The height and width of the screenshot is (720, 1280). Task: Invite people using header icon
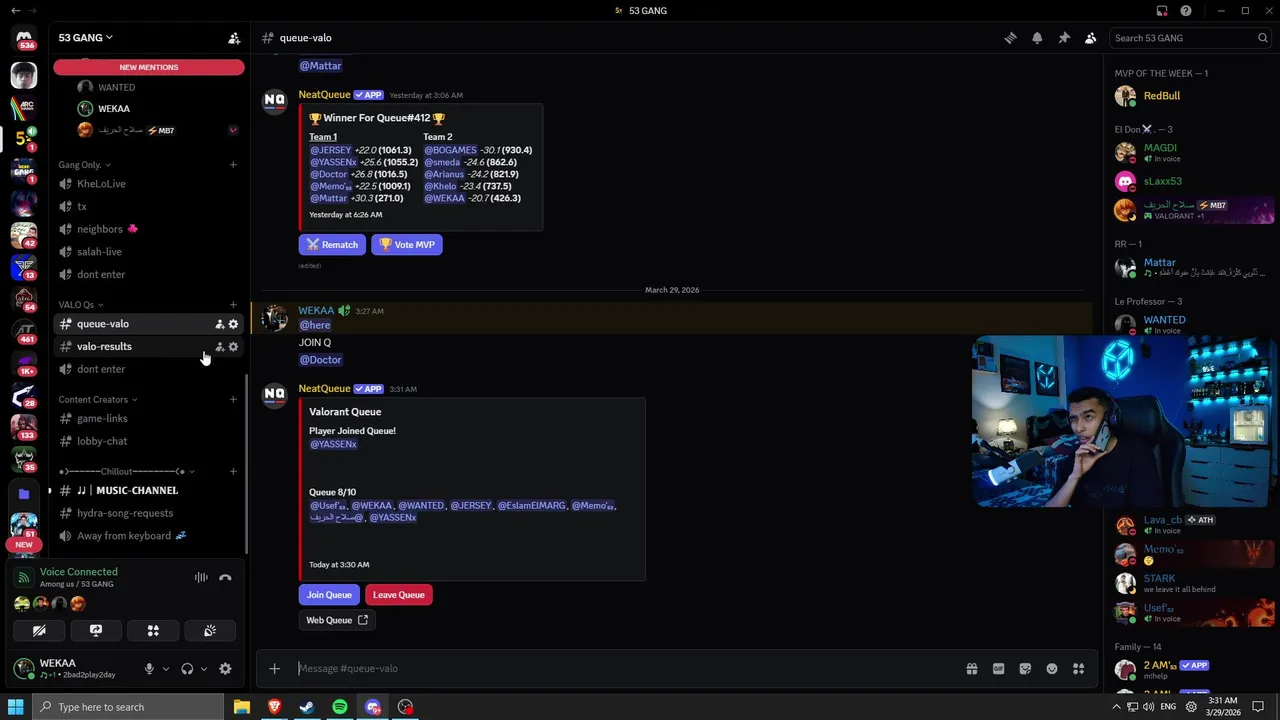tap(234, 38)
